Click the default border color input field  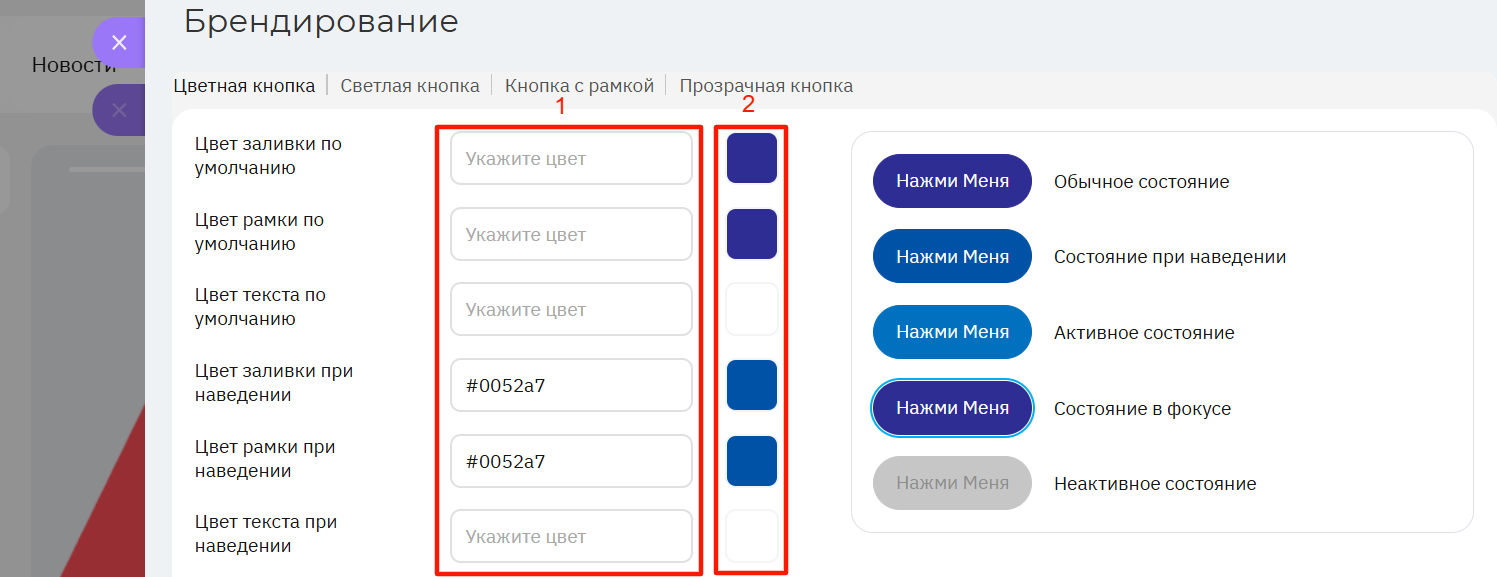pos(571,235)
